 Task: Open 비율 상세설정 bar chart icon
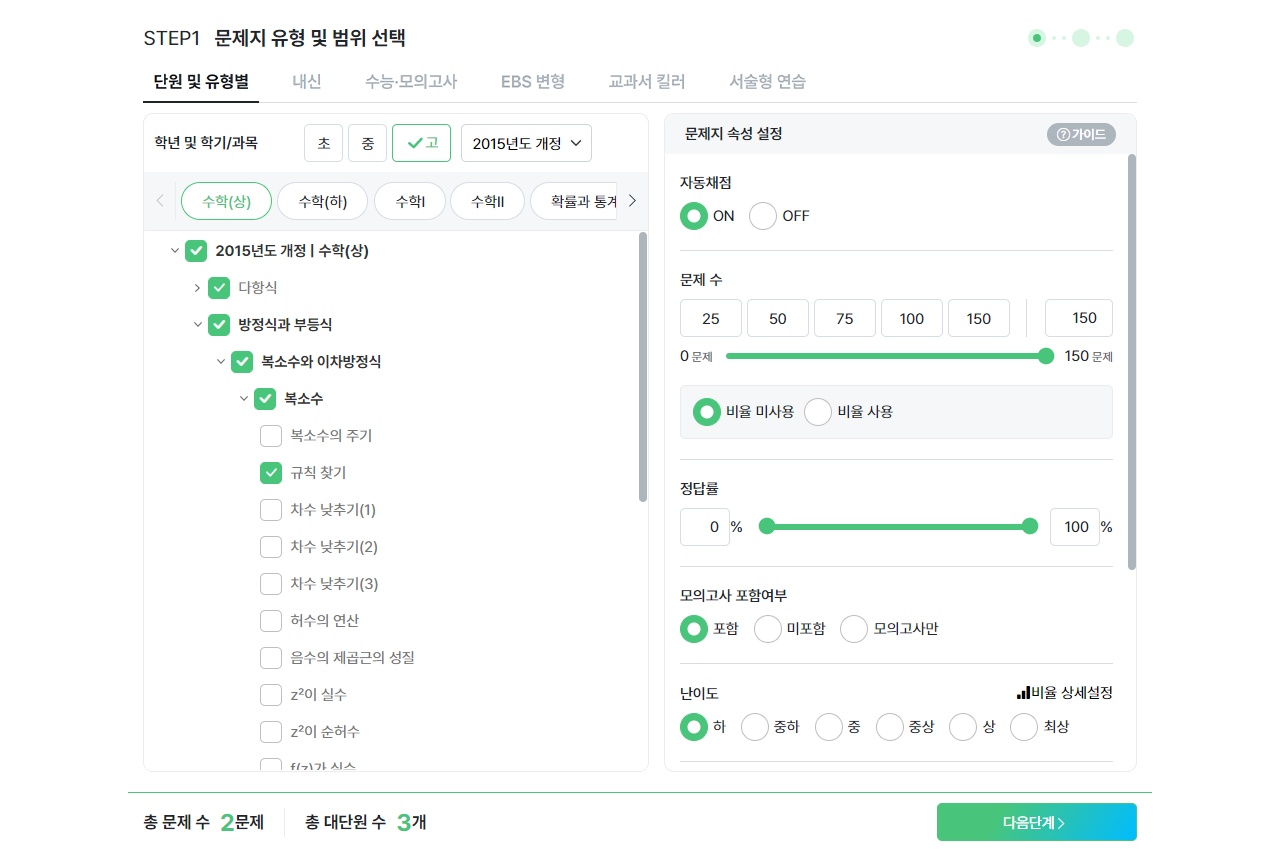point(1023,693)
